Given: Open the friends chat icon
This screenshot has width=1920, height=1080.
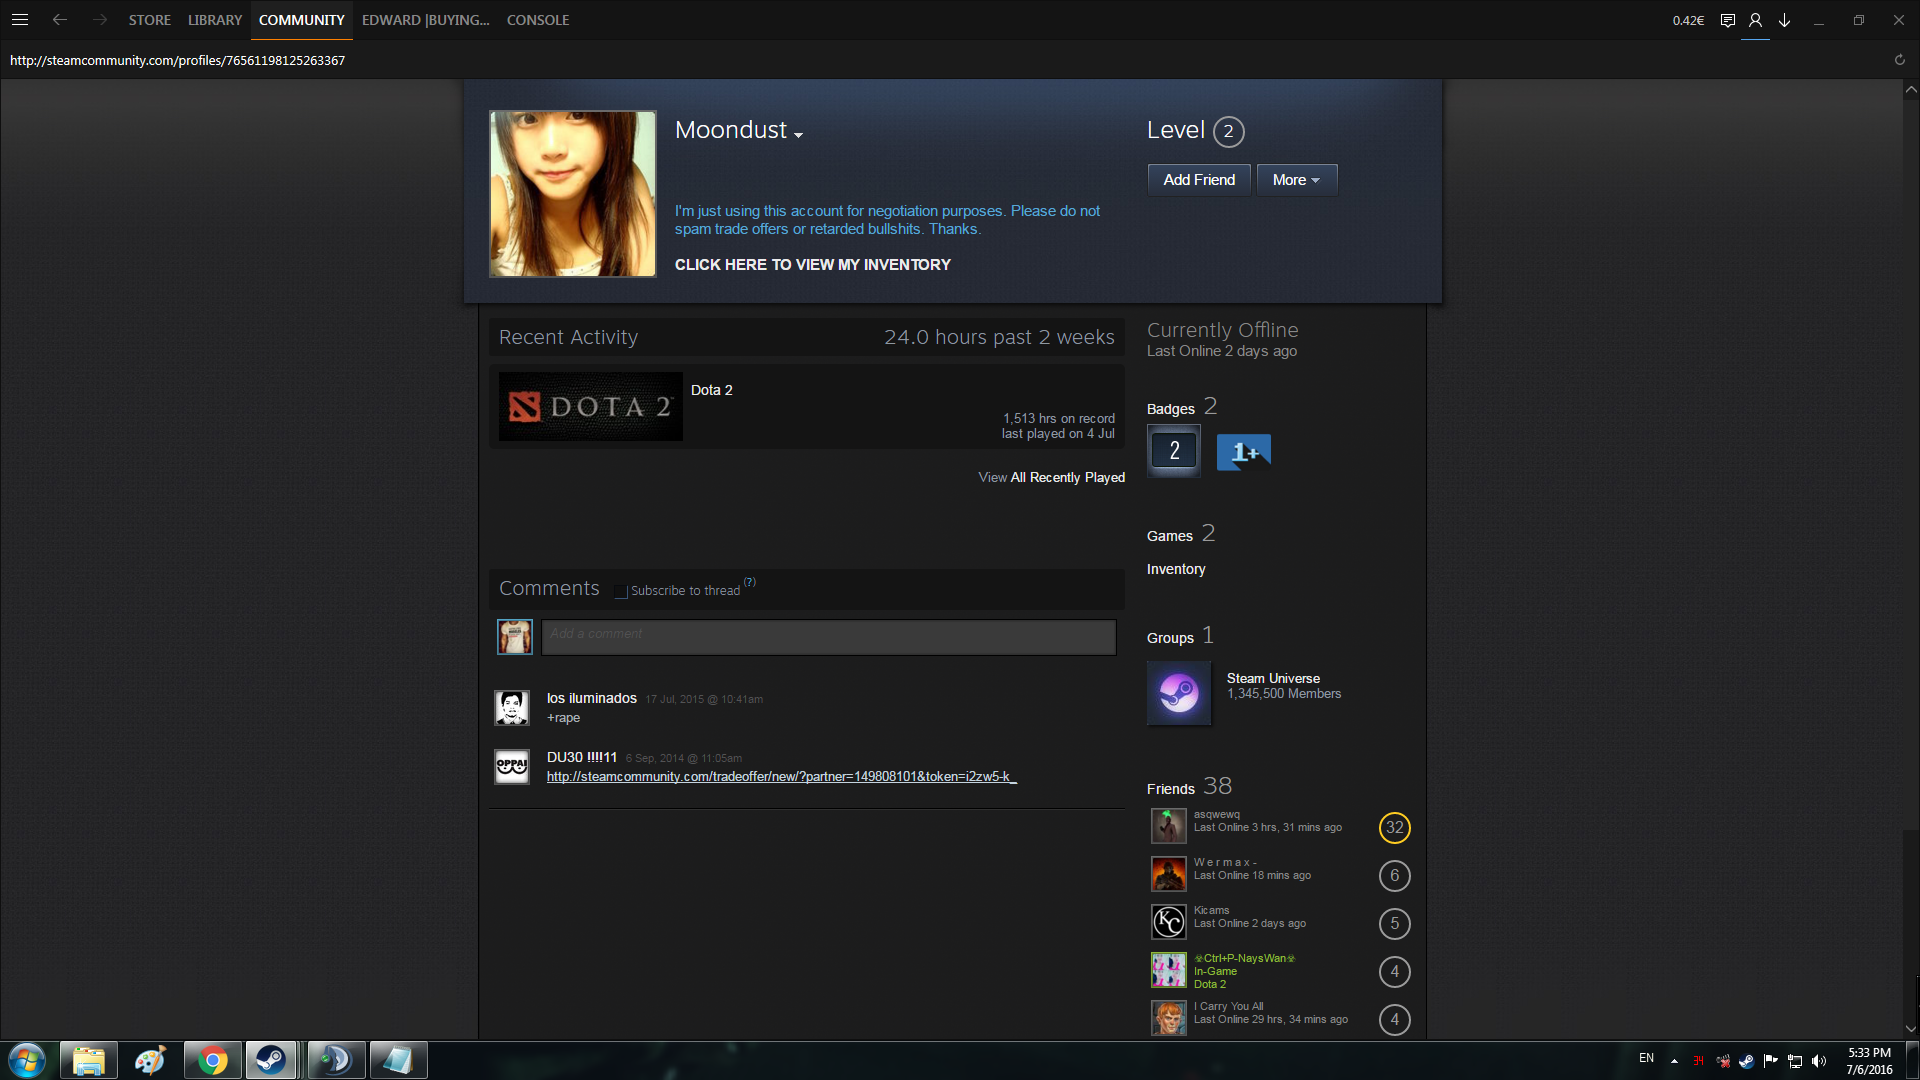Looking at the screenshot, I should 1727,20.
